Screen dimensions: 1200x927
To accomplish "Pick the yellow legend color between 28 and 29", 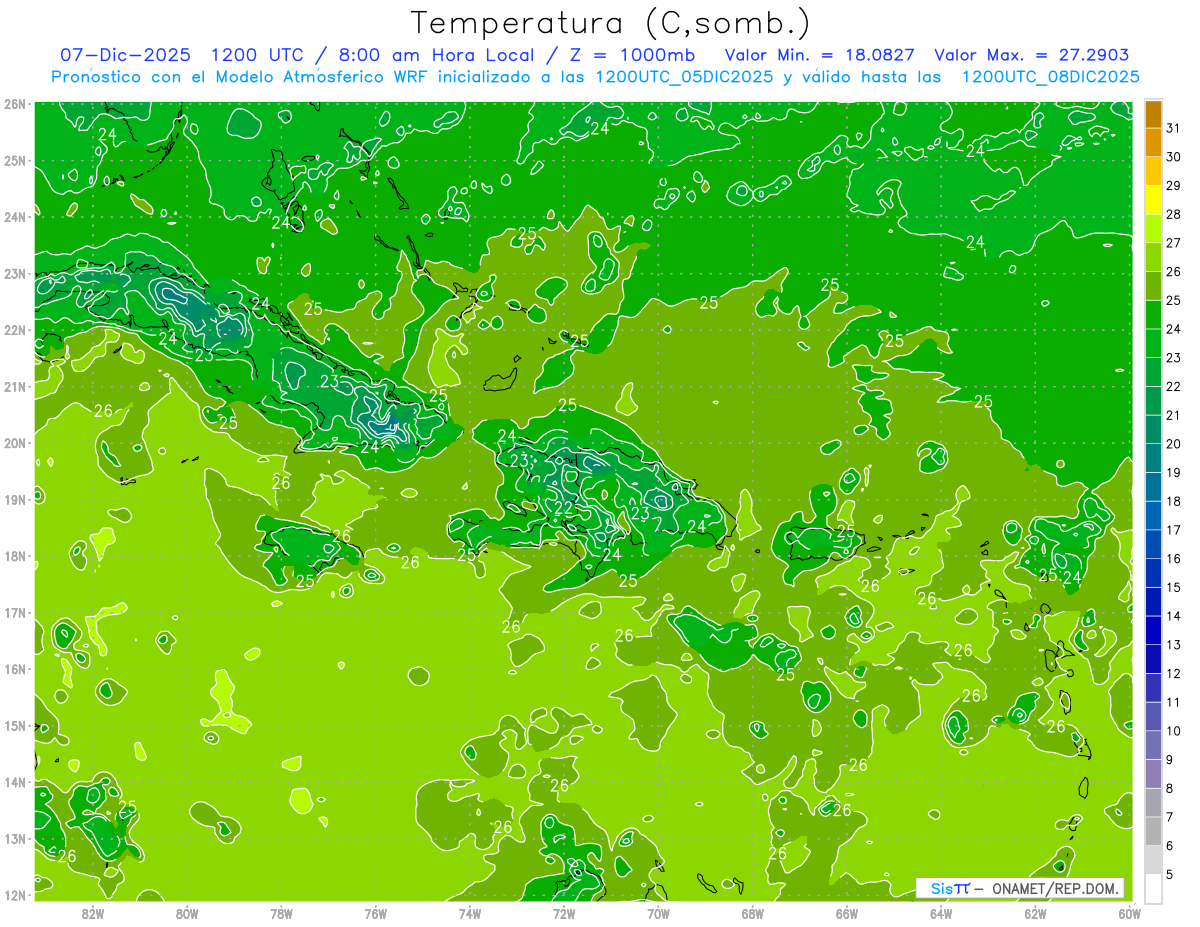I will coord(1153,200).
